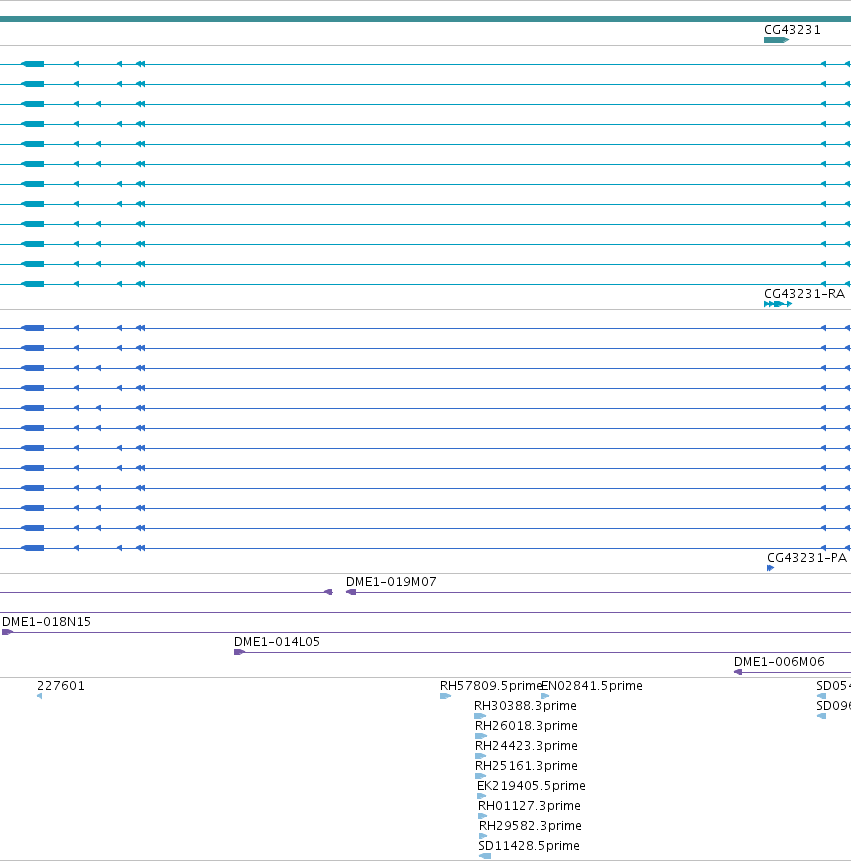851x861 pixels.
Task: Click the RH01127.3prime EST glyph
Action: coord(483,816)
